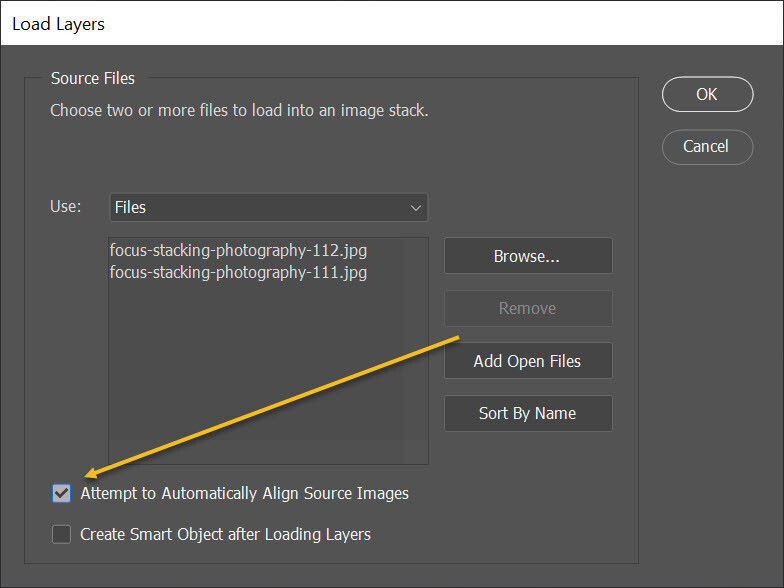Uncheck Attempt to Automatically Align Source Images
The height and width of the screenshot is (588, 784).
pos(62,494)
